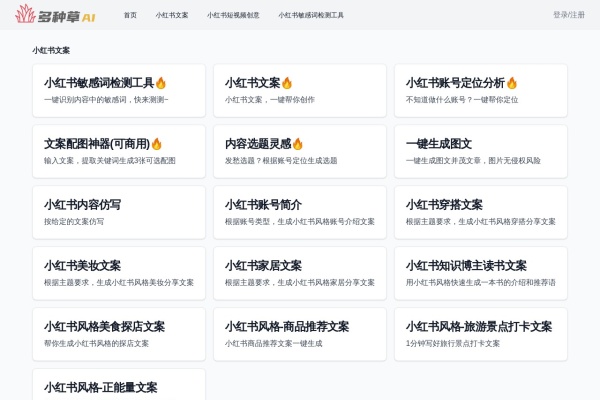
Task: Open 小红书风格-旅游景点打卡文案 card
Action: [x=480, y=334]
